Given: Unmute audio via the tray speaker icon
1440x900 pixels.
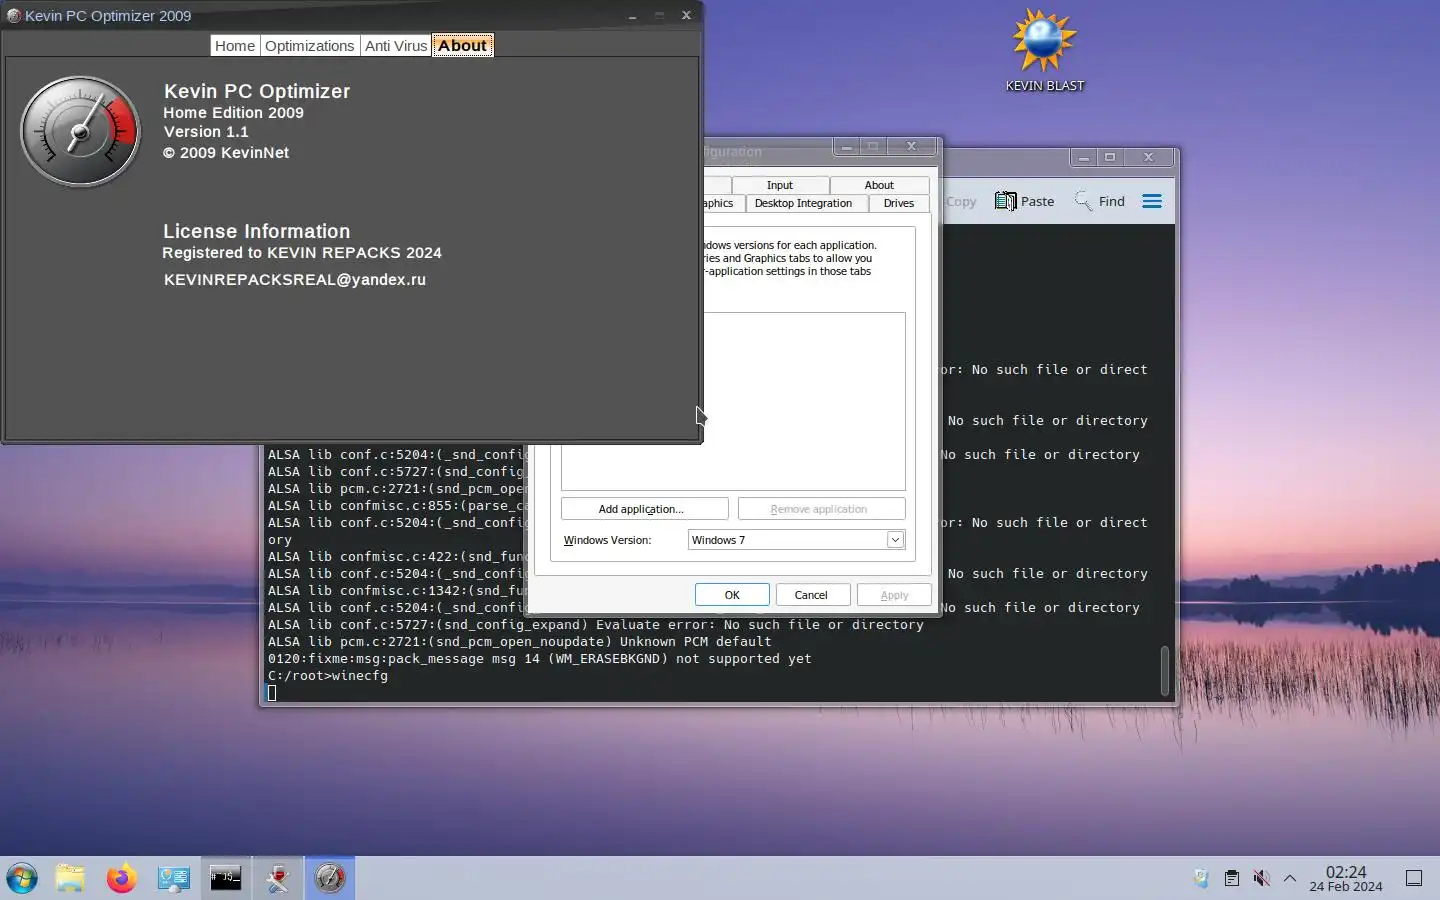Looking at the screenshot, I should tap(1262, 879).
